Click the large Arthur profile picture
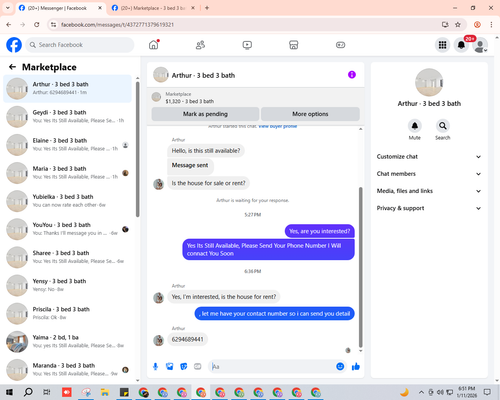Screen dimensions: 500x400 tap(429, 82)
